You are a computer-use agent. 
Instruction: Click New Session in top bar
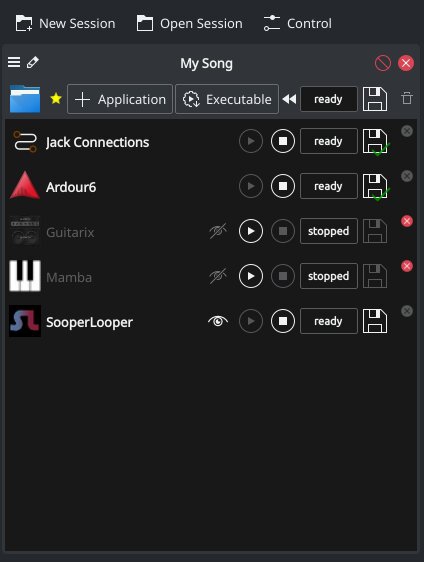pyautogui.click(x=65, y=24)
